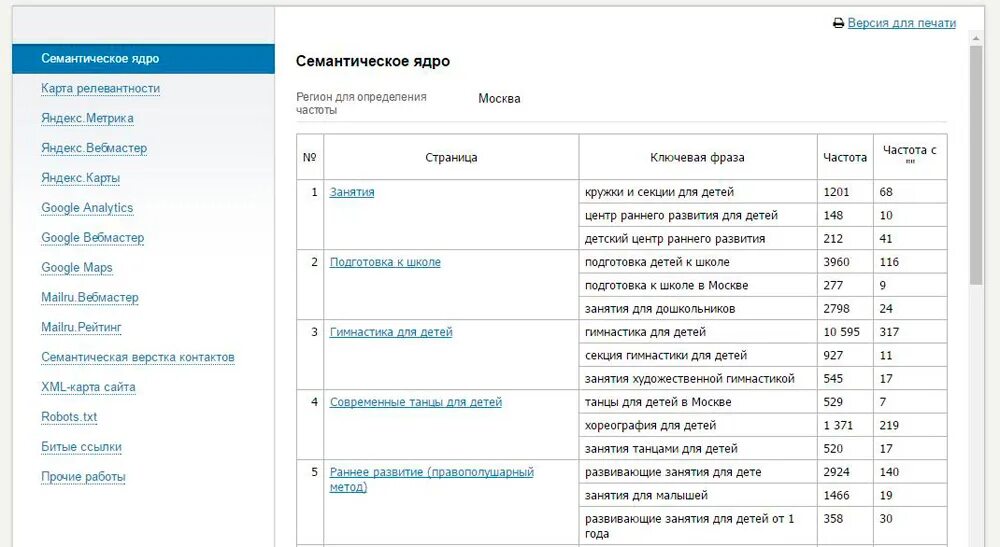Screen dimensions: 1000x547
Task: Open the Занятия page link
Action: pyautogui.click(x=352, y=192)
